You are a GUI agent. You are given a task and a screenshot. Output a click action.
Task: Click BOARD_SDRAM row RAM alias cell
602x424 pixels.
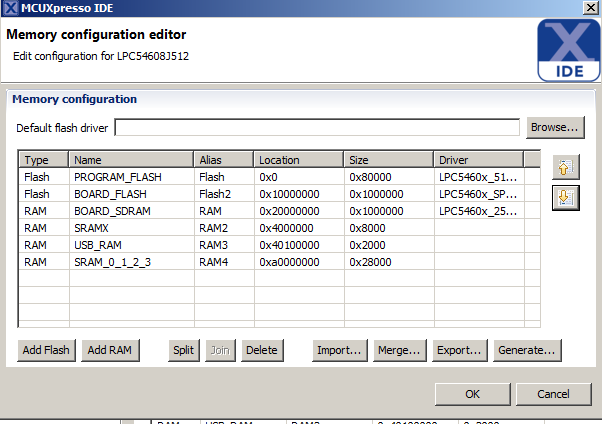(224, 211)
